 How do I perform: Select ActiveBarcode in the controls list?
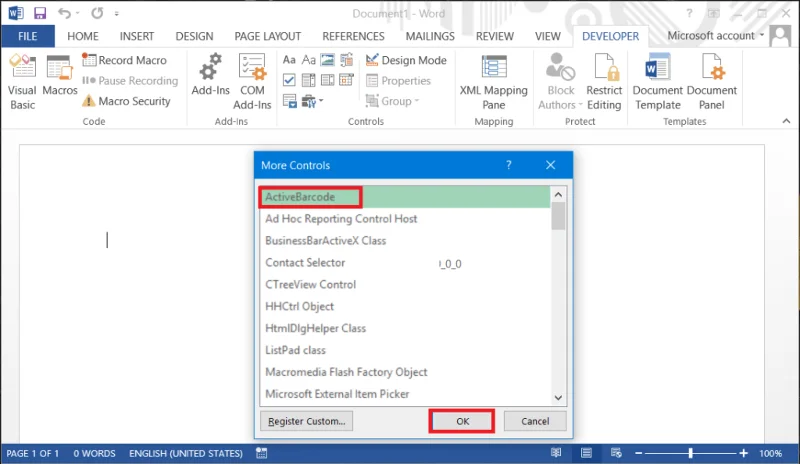405,197
